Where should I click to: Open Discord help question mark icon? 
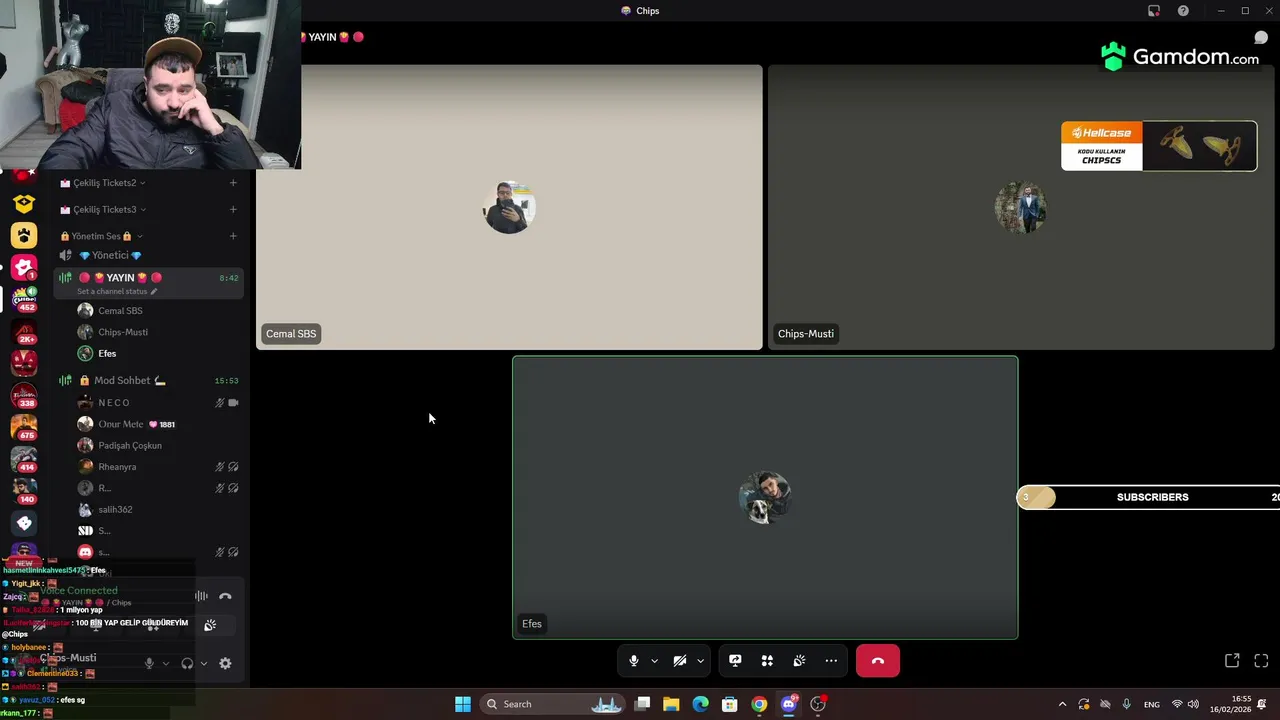pyautogui.click(x=1183, y=11)
